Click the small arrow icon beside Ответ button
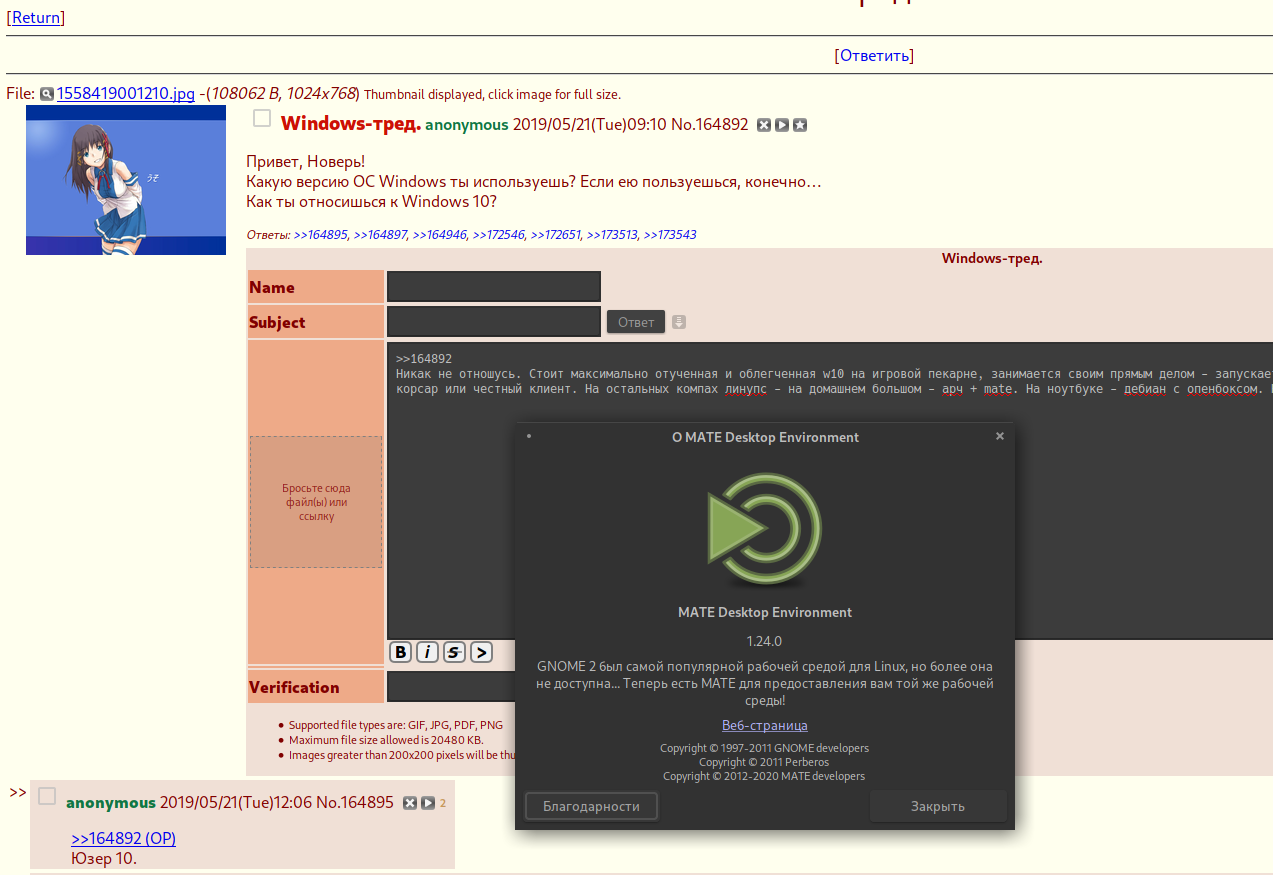 679,322
